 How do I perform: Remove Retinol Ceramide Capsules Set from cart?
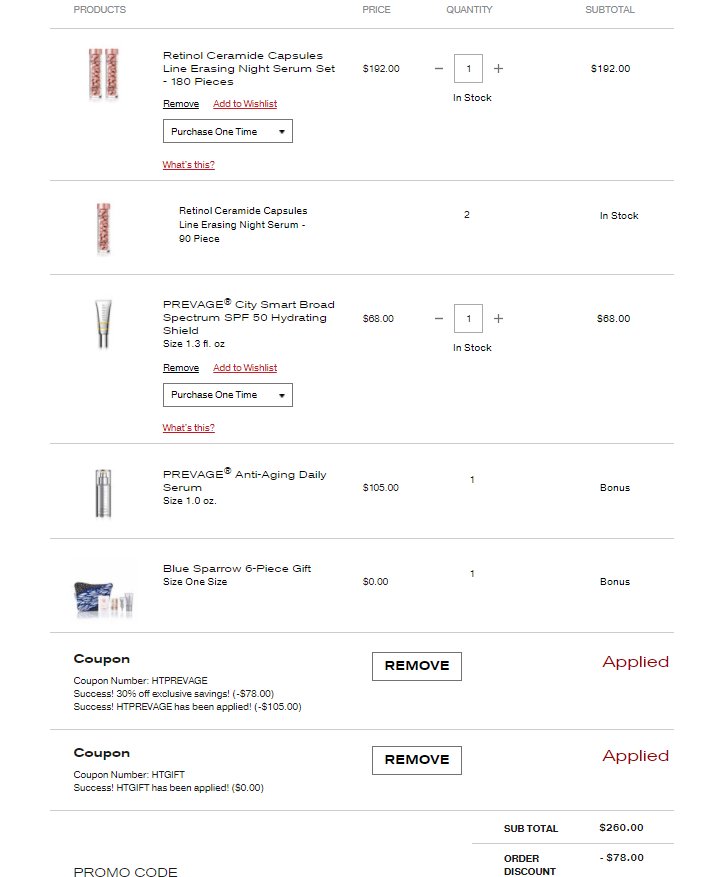coord(181,104)
